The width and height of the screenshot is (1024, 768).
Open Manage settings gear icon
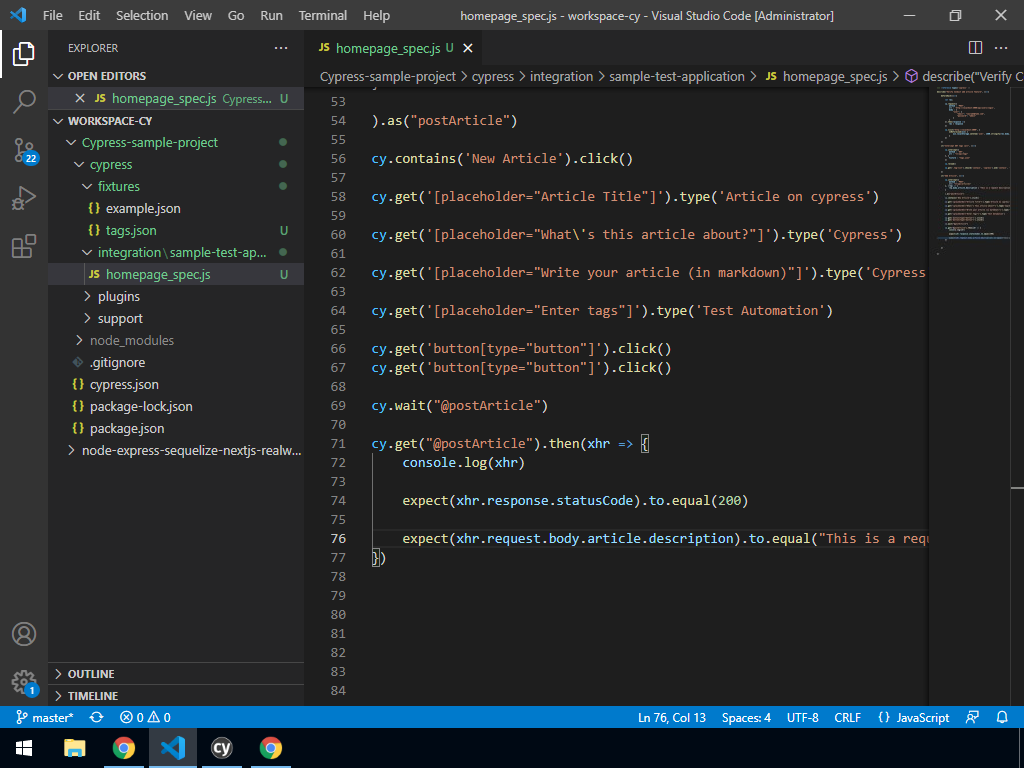coord(24,682)
